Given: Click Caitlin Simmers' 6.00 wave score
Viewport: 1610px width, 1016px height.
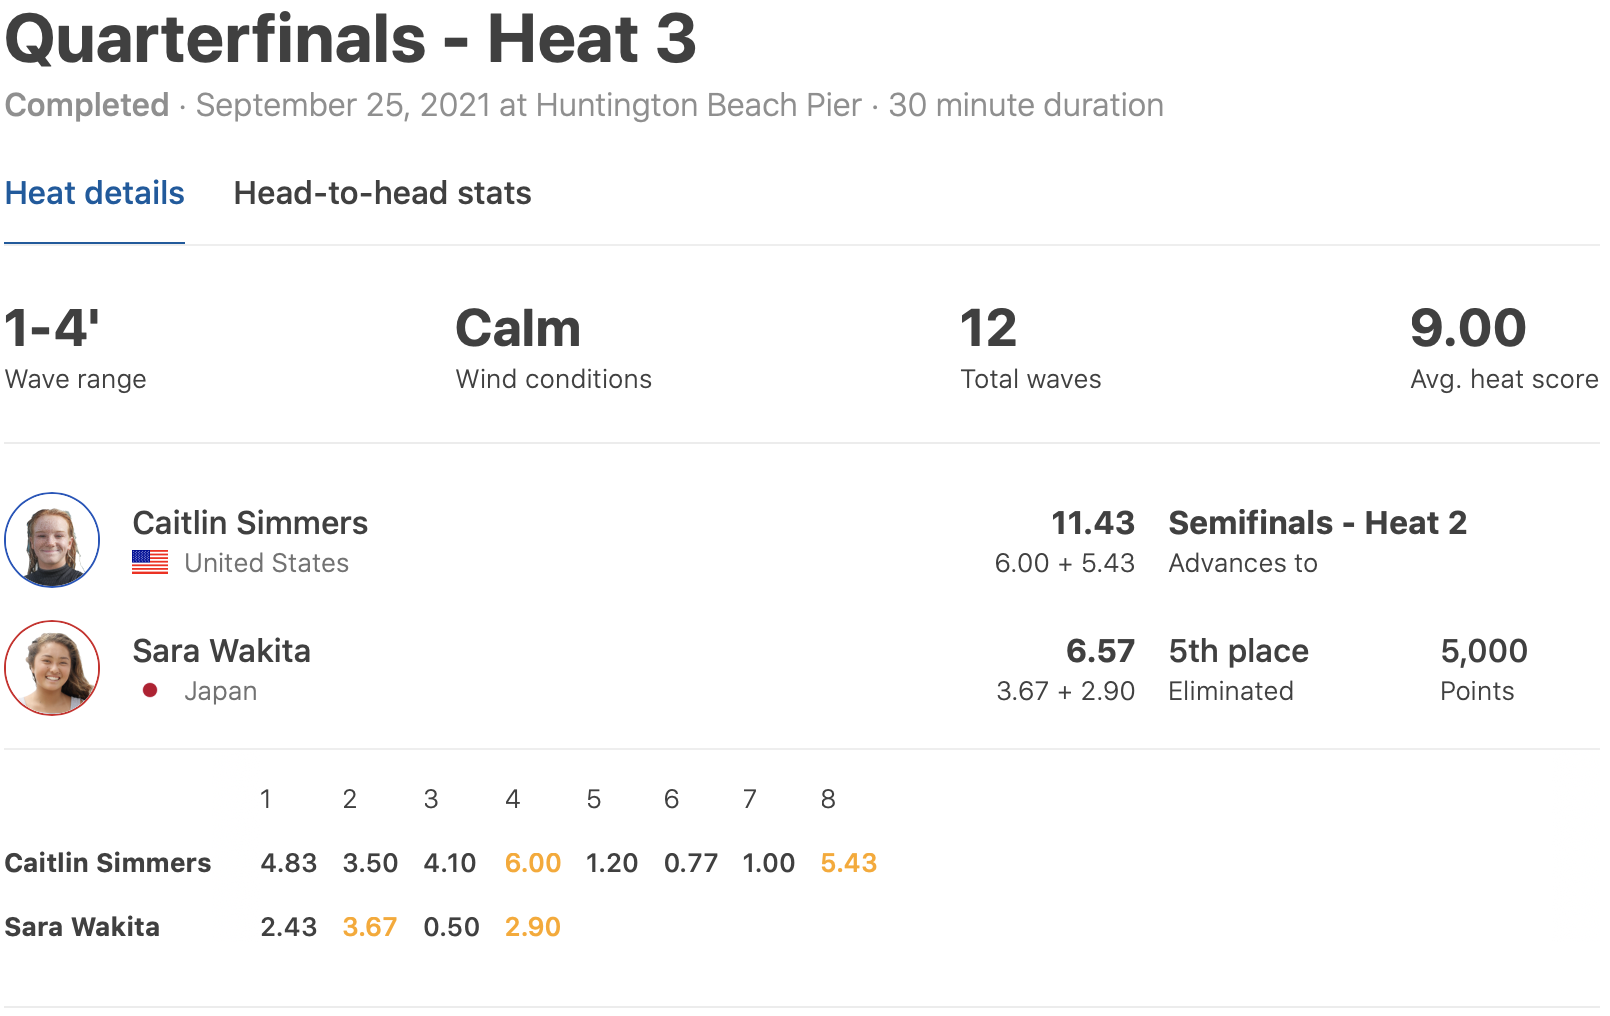Looking at the screenshot, I should pos(532,863).
